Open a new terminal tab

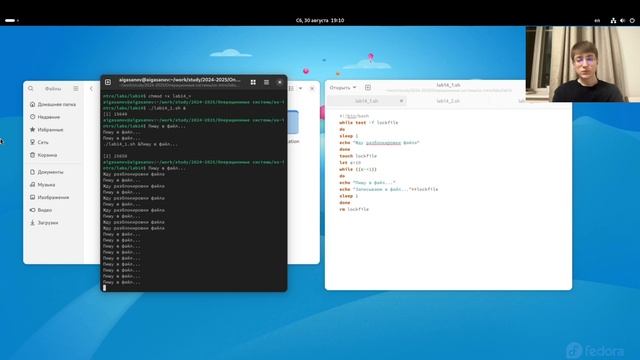(x=108, y=82)
